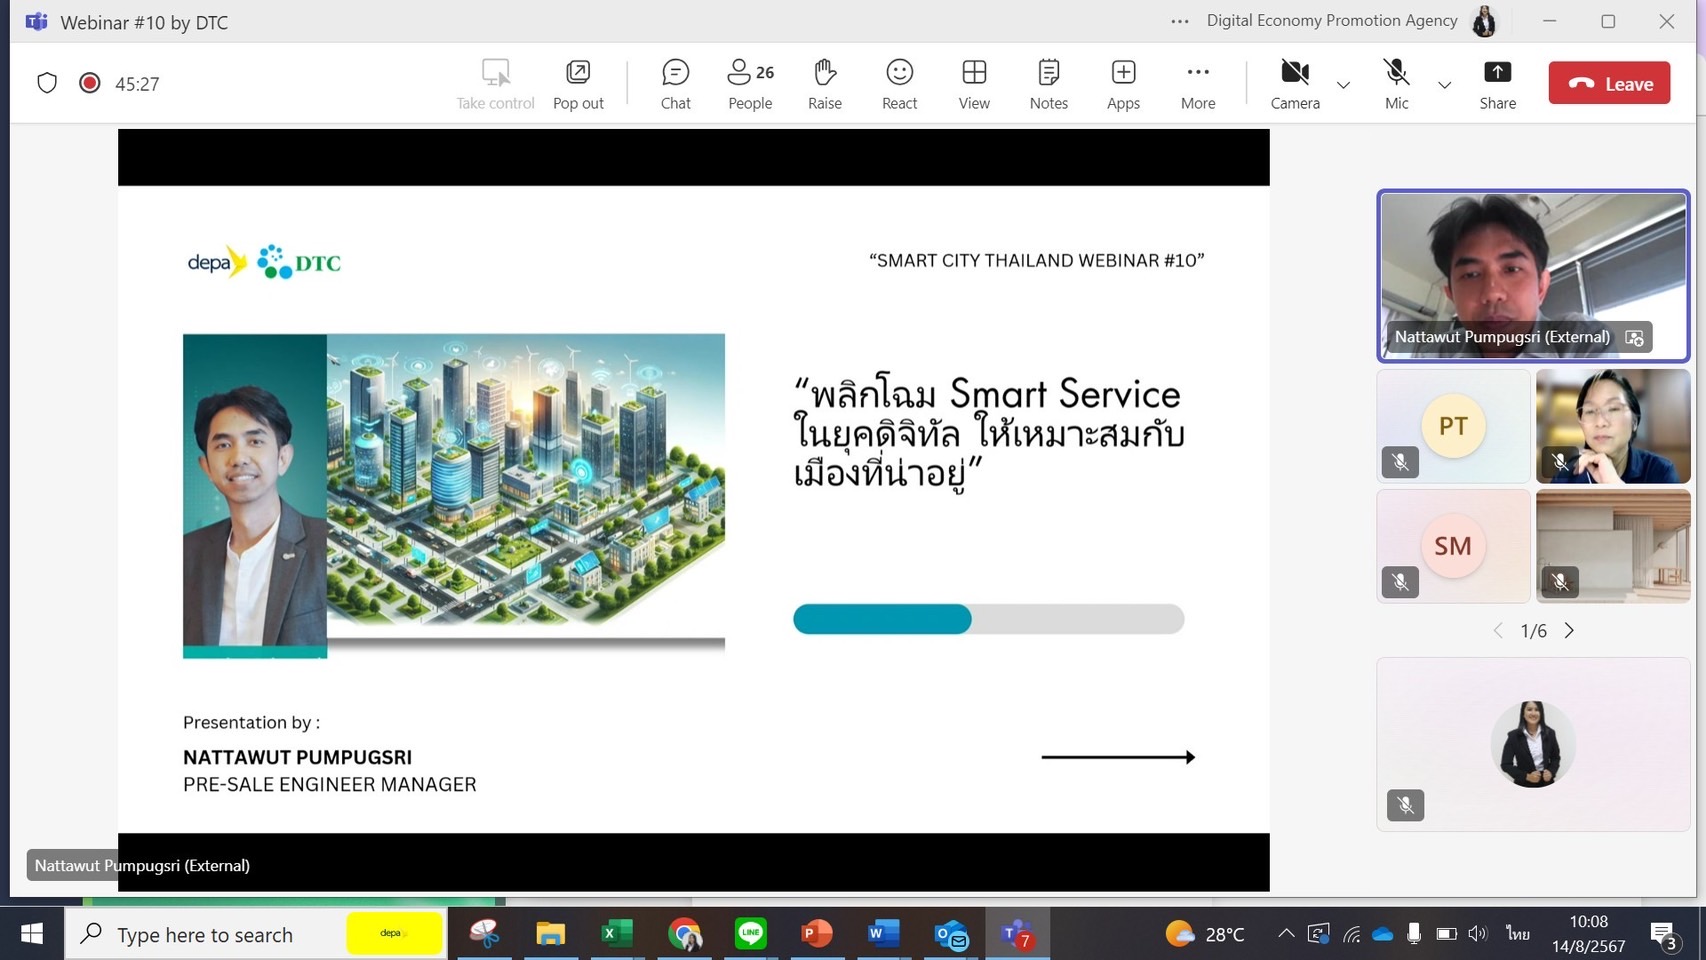Expand microphone options chevron

1444,85
